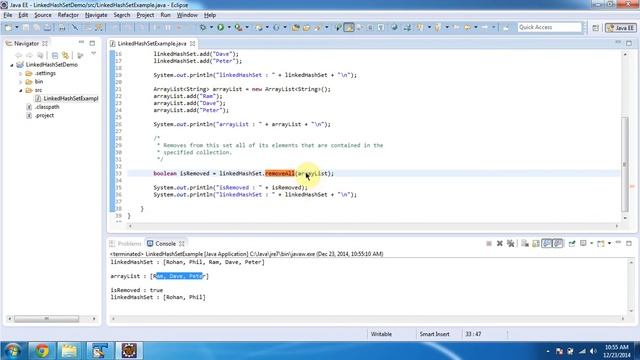This screenshot has width=640, height=360.
Task: Select LinkedHashSetExample file in Navigator tree
Action: point(71,98)
